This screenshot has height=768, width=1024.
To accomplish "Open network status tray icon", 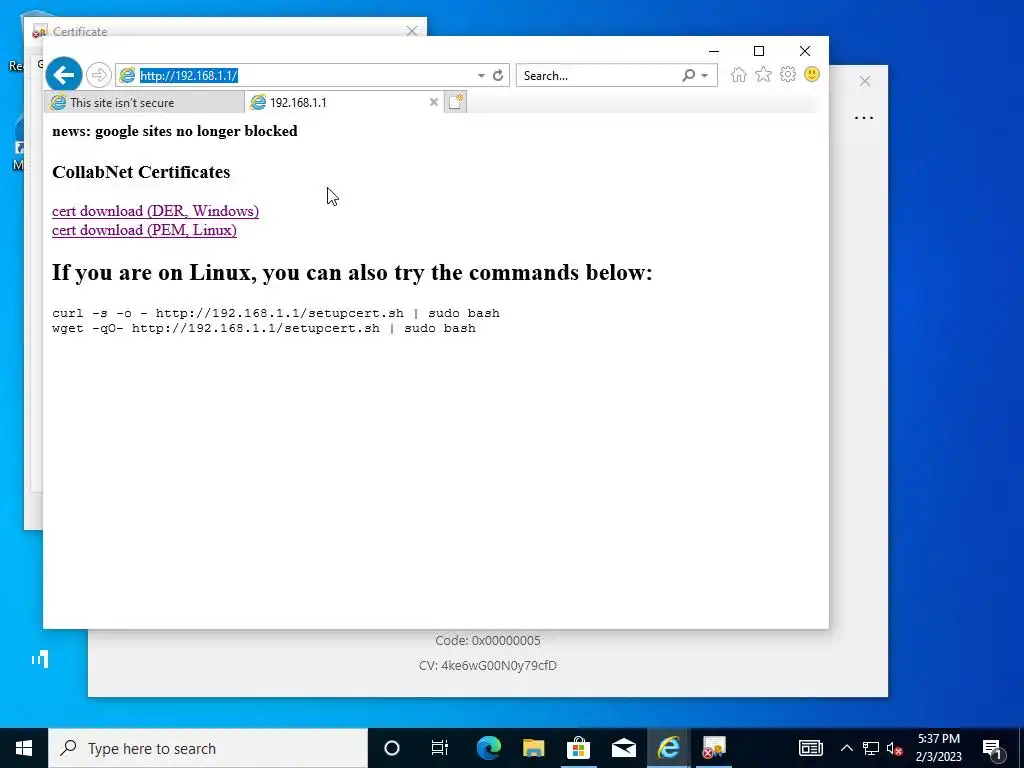I will (871, 748).
